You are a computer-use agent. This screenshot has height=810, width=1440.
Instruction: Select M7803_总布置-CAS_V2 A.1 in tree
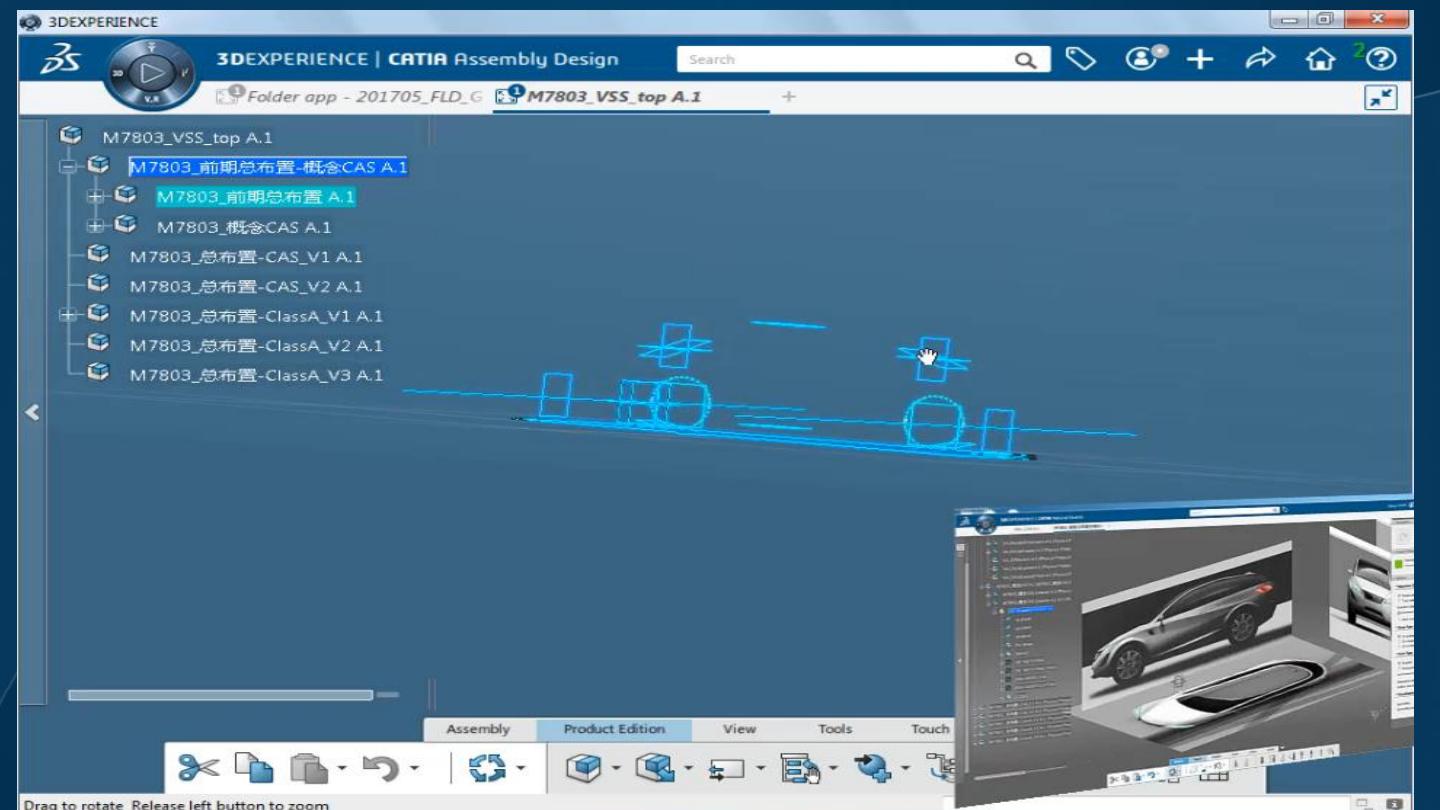pyautogui.click(x=245, y=287)
